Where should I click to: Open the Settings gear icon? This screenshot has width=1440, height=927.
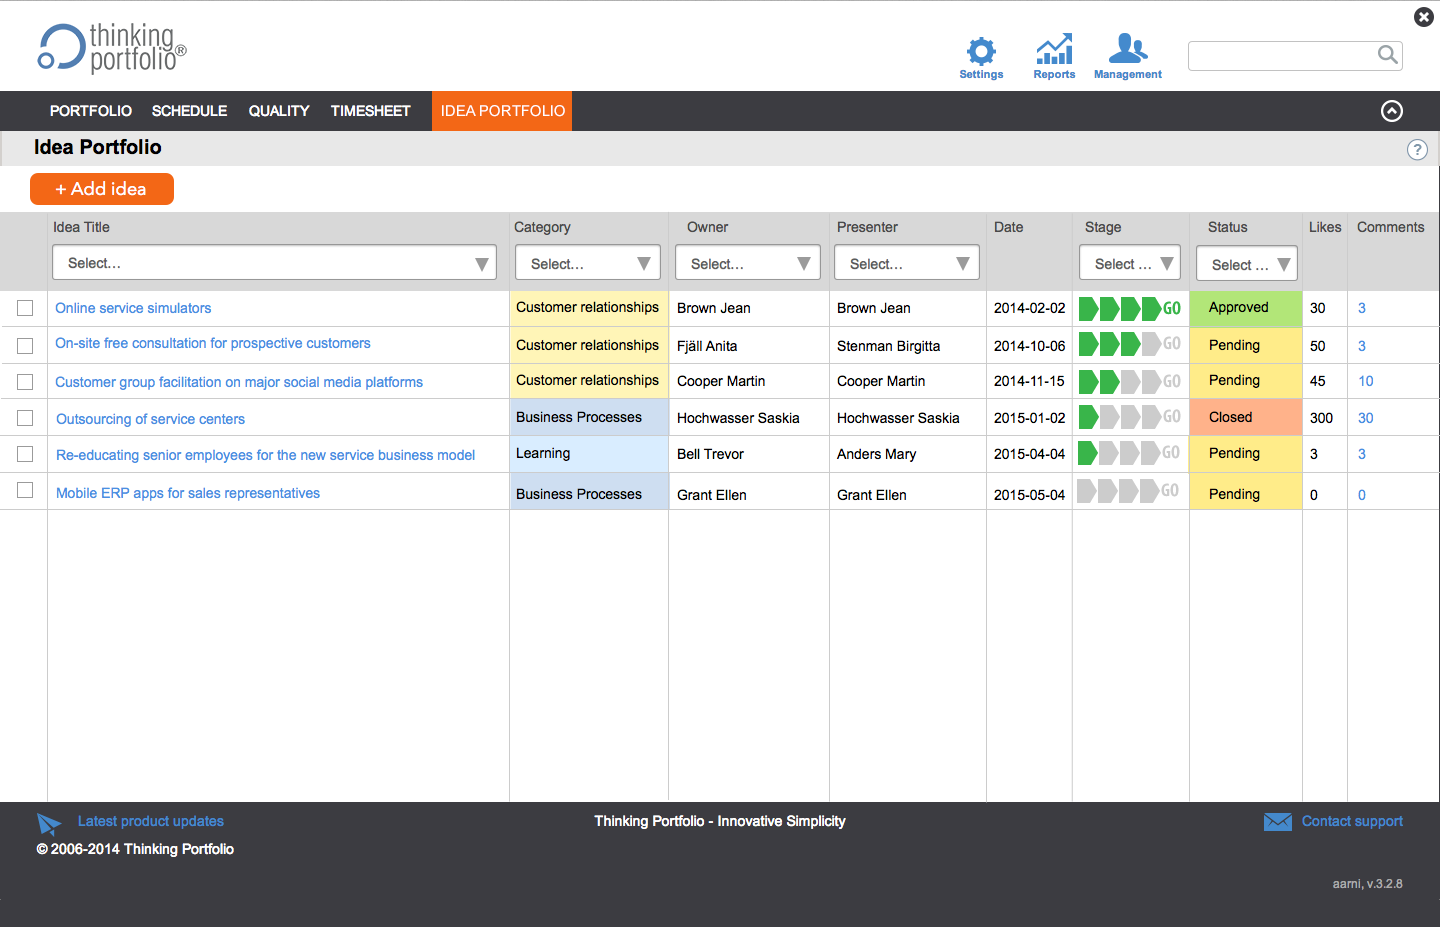[981, 51]
